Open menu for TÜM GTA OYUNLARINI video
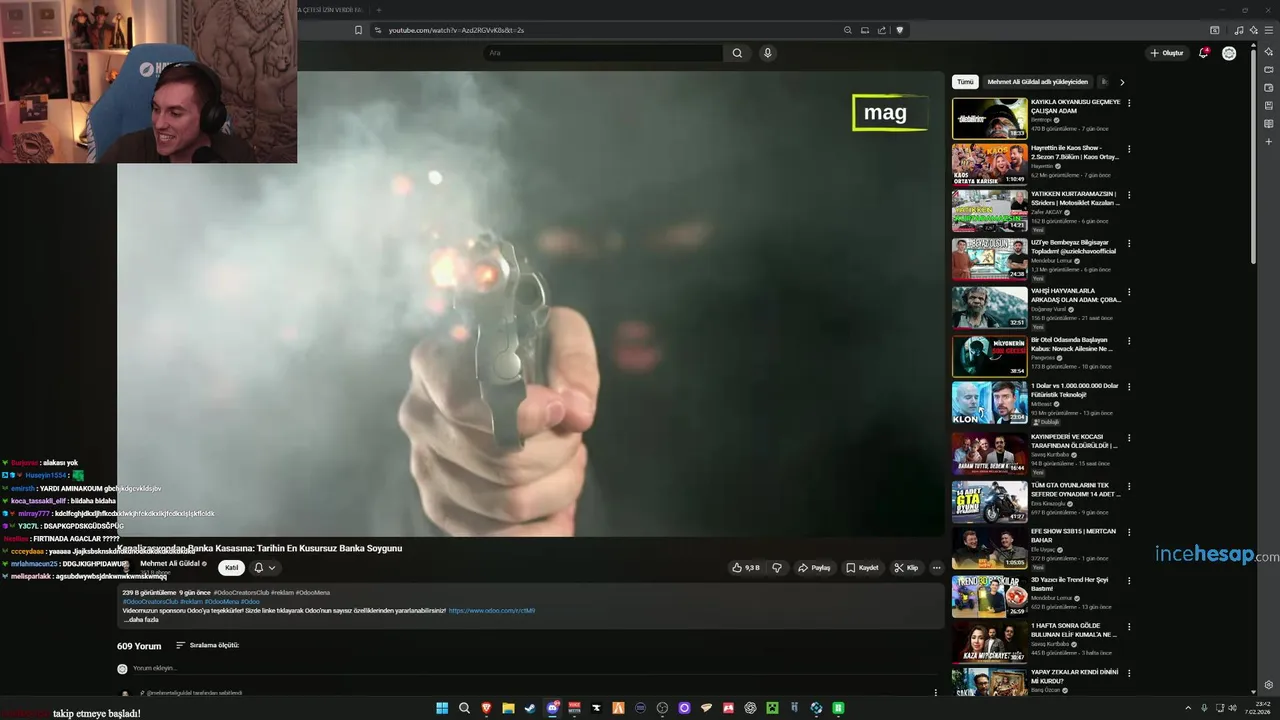Viewport: 1280px width, 720px height. click(x=1129, y=486)
